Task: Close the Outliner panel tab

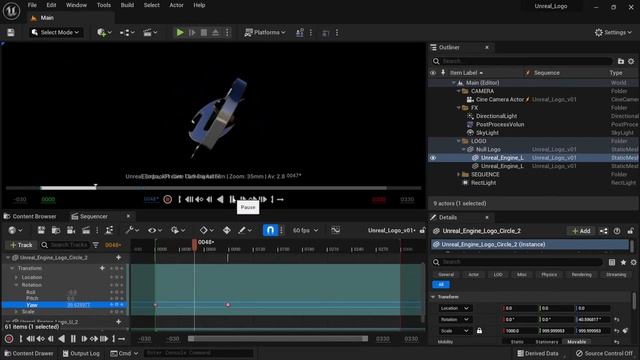Action: (x=487, y=47)
